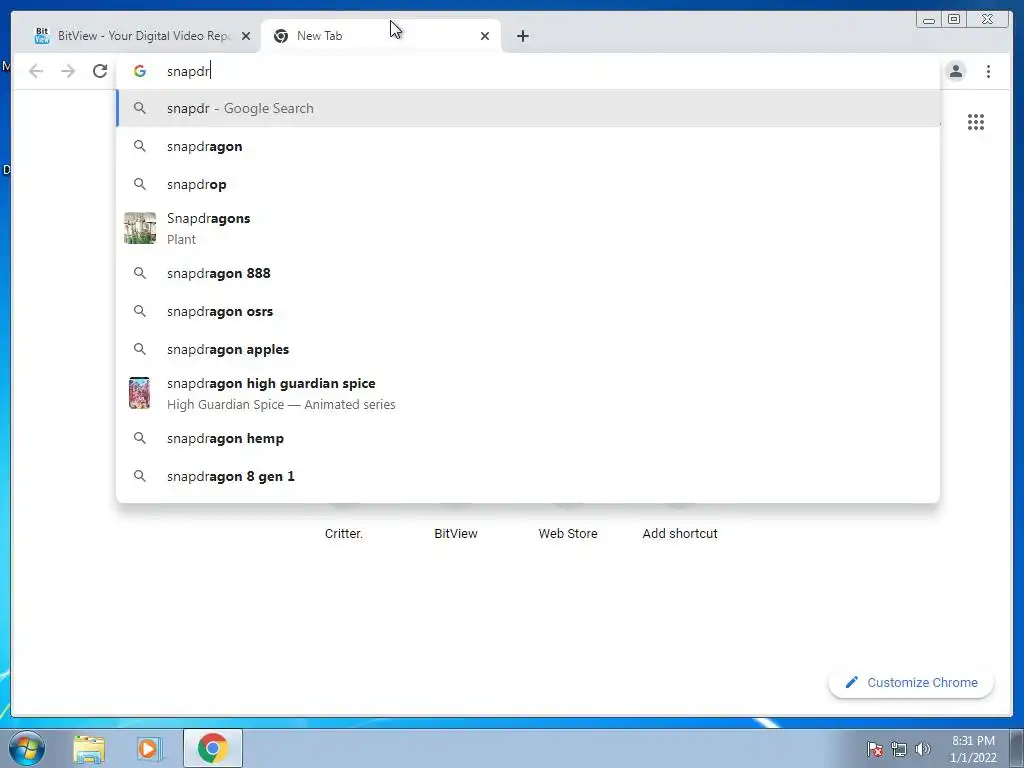The width and height of the screenshot is (1024, 768).
Task: Choose the 'snapdrop' suggestion
Action: pos(528,184)
